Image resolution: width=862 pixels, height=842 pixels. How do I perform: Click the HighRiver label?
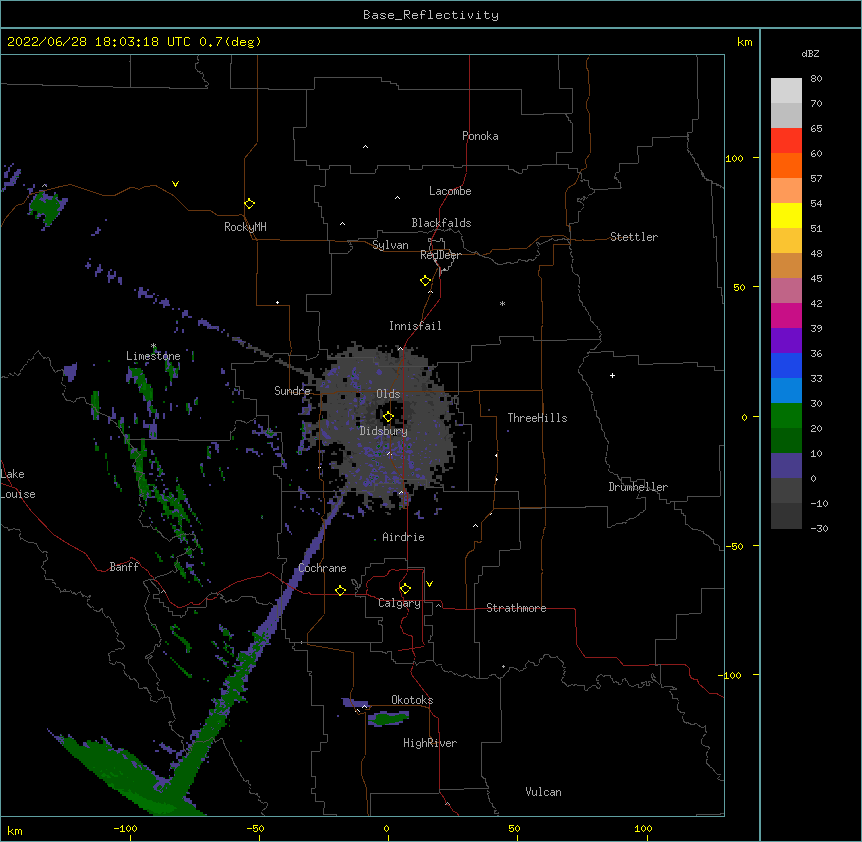(x=430, y=743)
